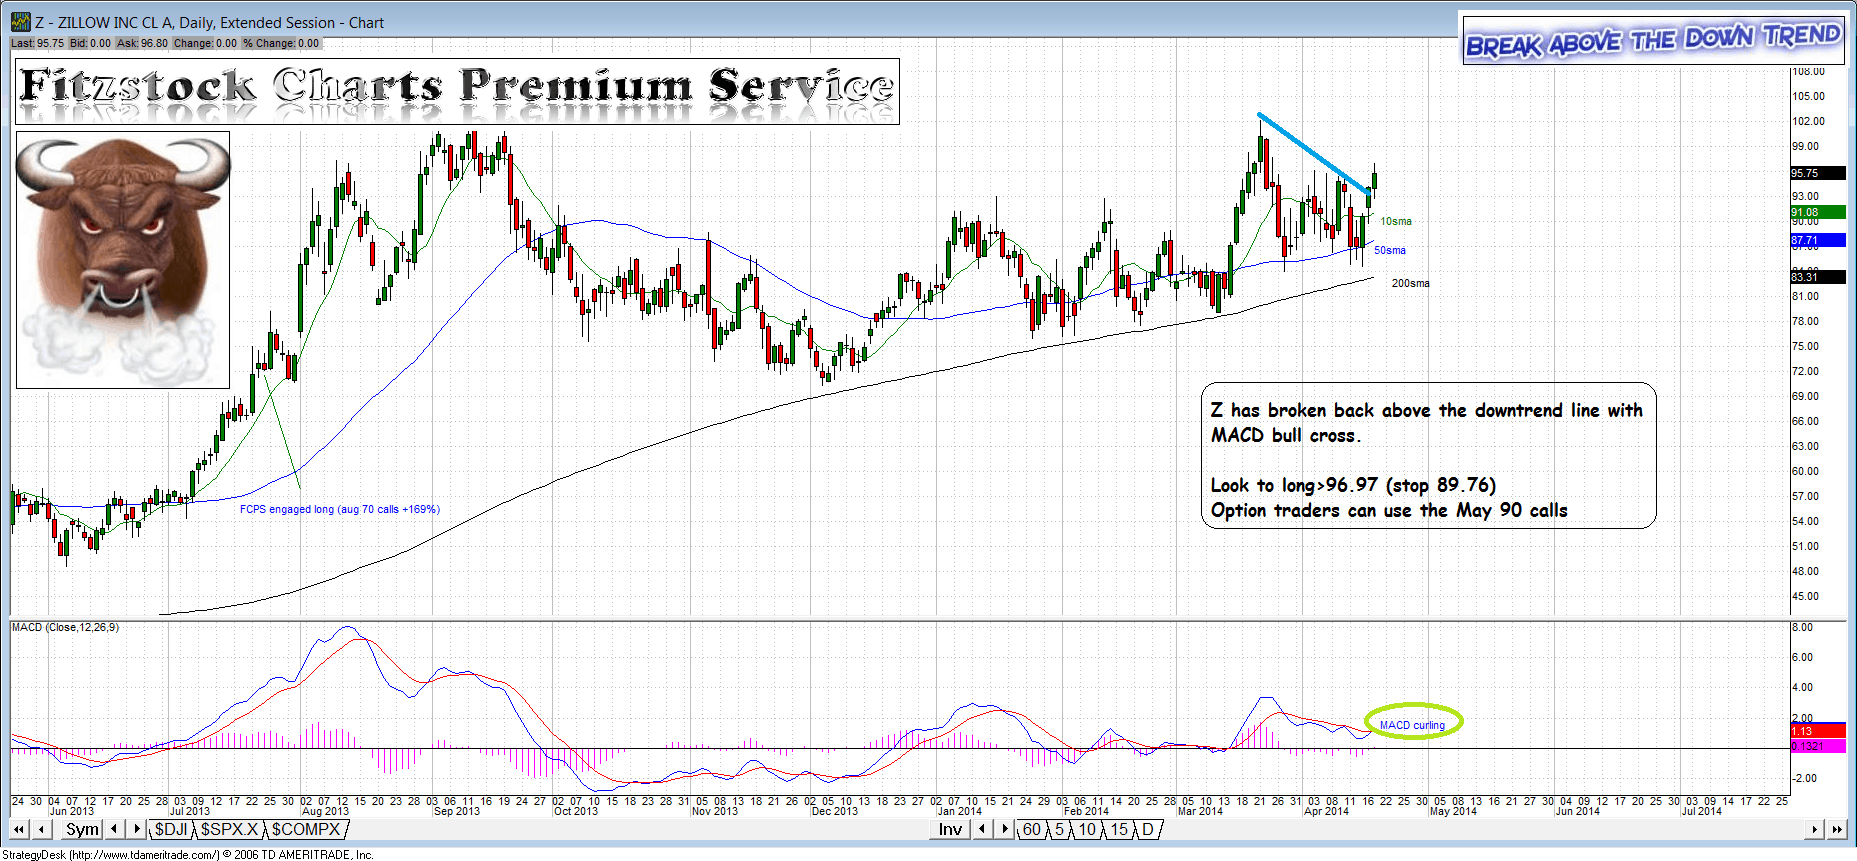Go to next symbol arrow before $DJI tab
This screenshot has height=861, width=1857.
pyautogui.click(x=137, y=829)
